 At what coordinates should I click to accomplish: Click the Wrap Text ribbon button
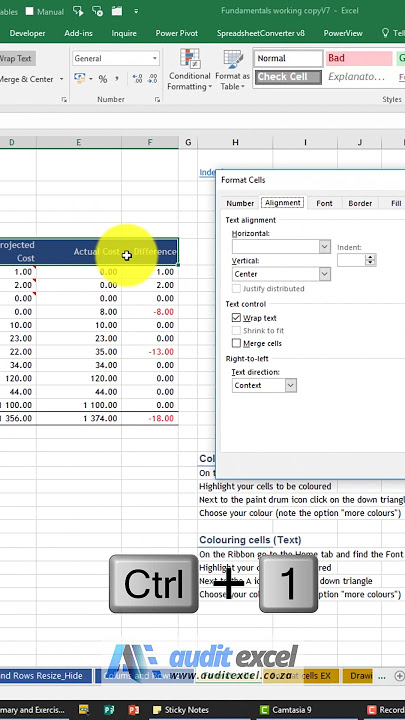(x=17, y=58)
